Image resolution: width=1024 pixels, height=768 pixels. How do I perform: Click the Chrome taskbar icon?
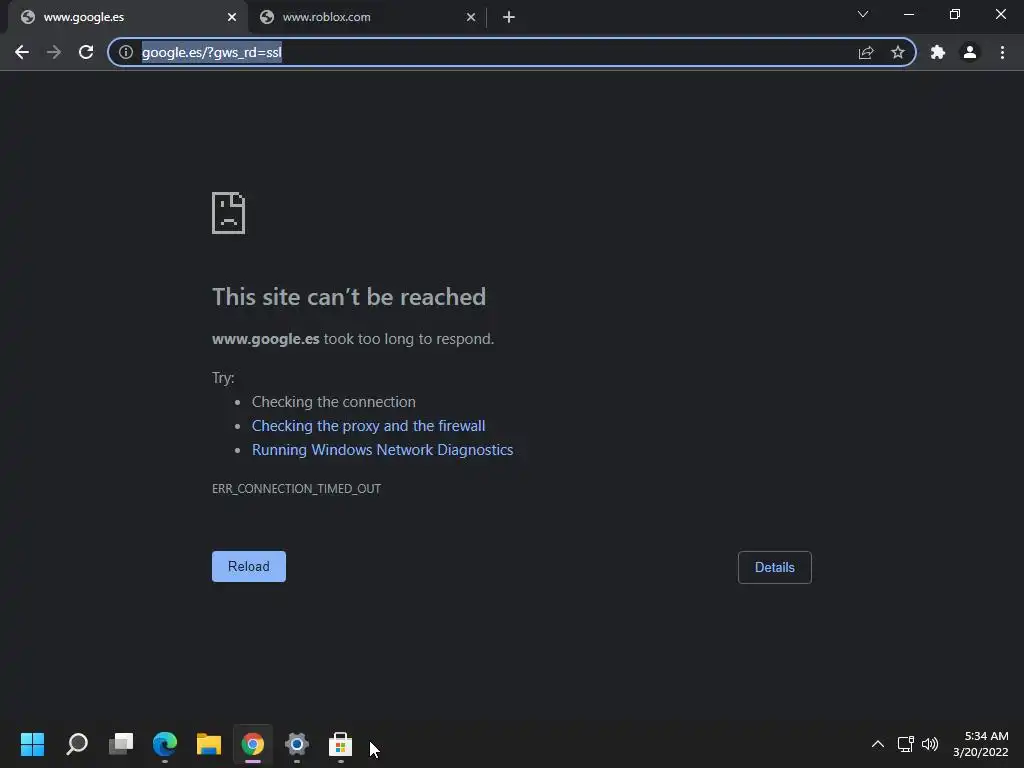click(x=253, y=744)
